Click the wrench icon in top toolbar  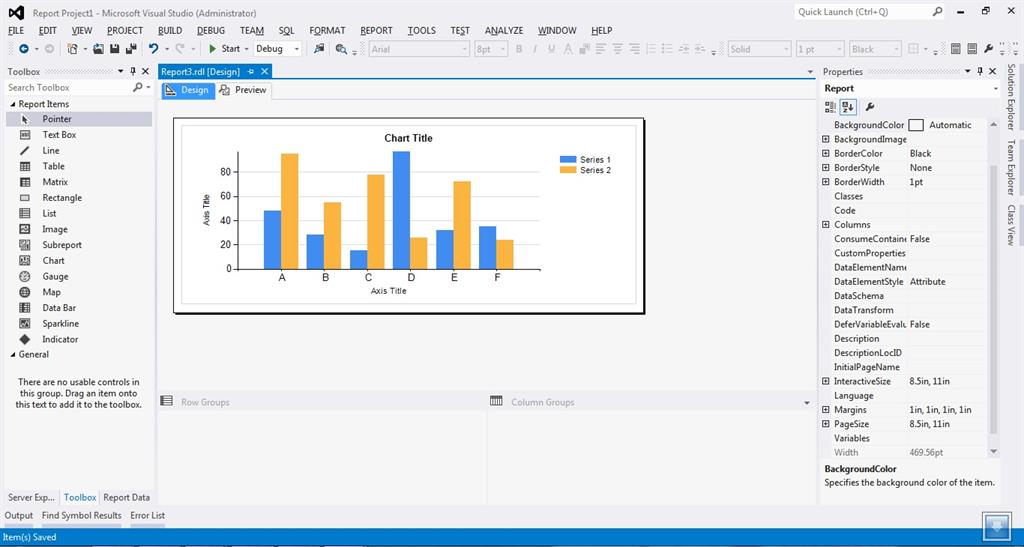click(989, 49)
